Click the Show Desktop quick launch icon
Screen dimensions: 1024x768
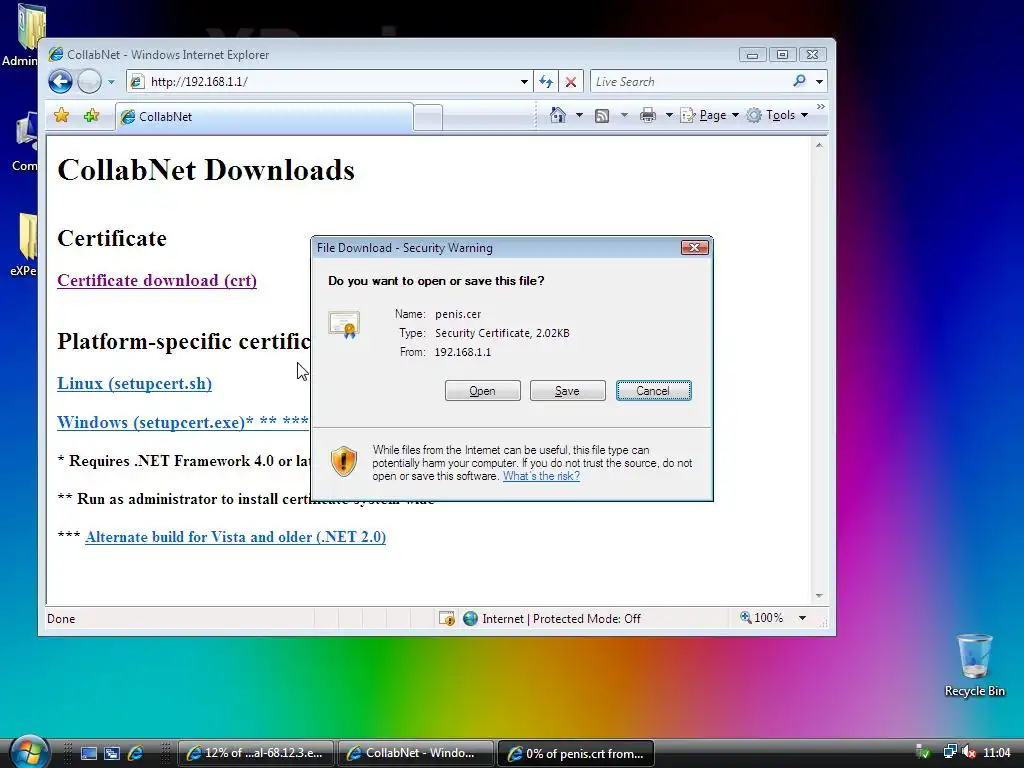(x=89, y=753)
